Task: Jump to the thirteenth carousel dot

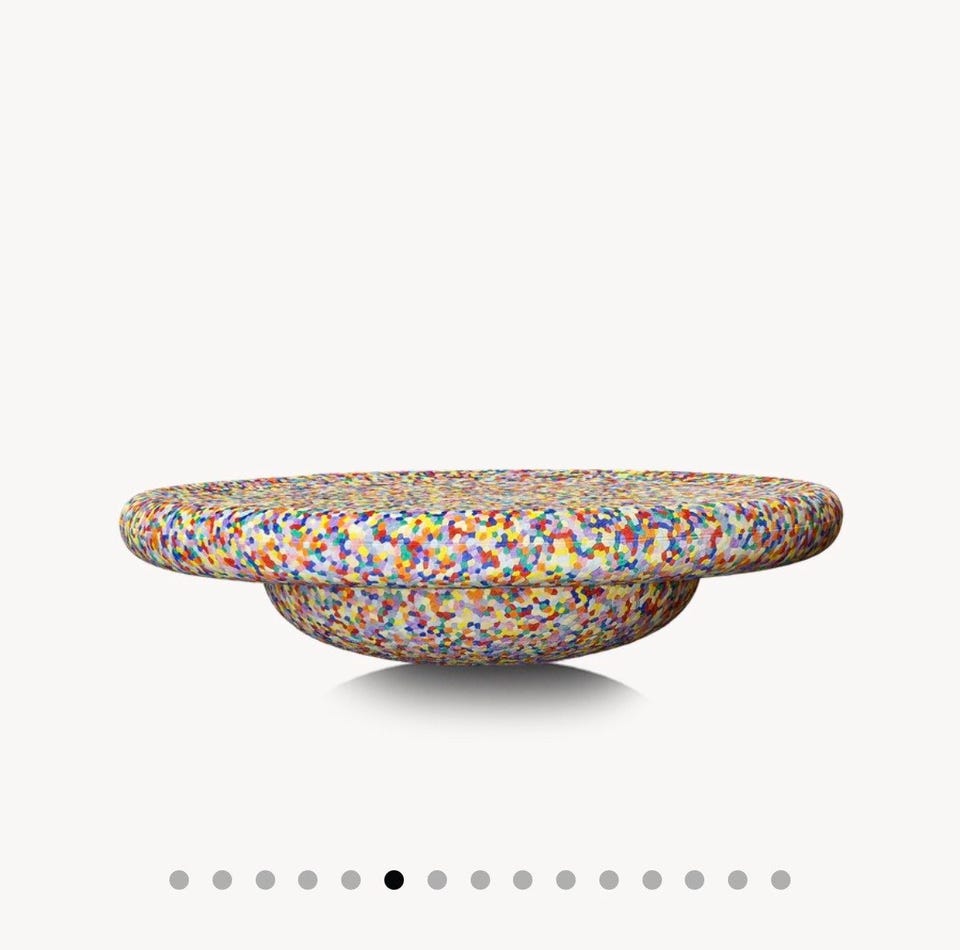Action: click(695, 880)
